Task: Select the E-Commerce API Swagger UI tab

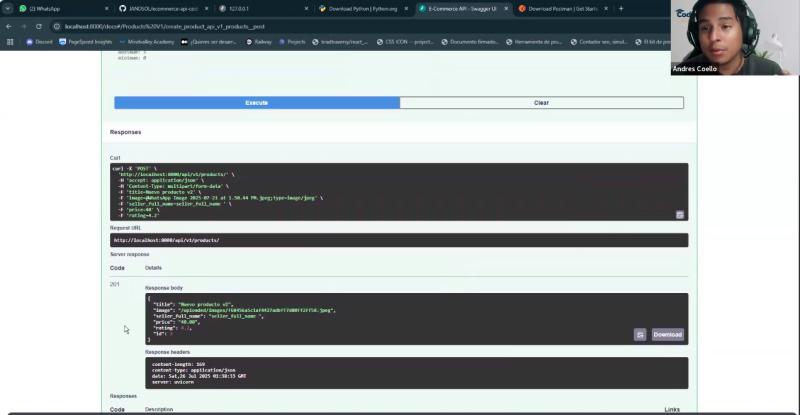Action: [x=462, y=9]
